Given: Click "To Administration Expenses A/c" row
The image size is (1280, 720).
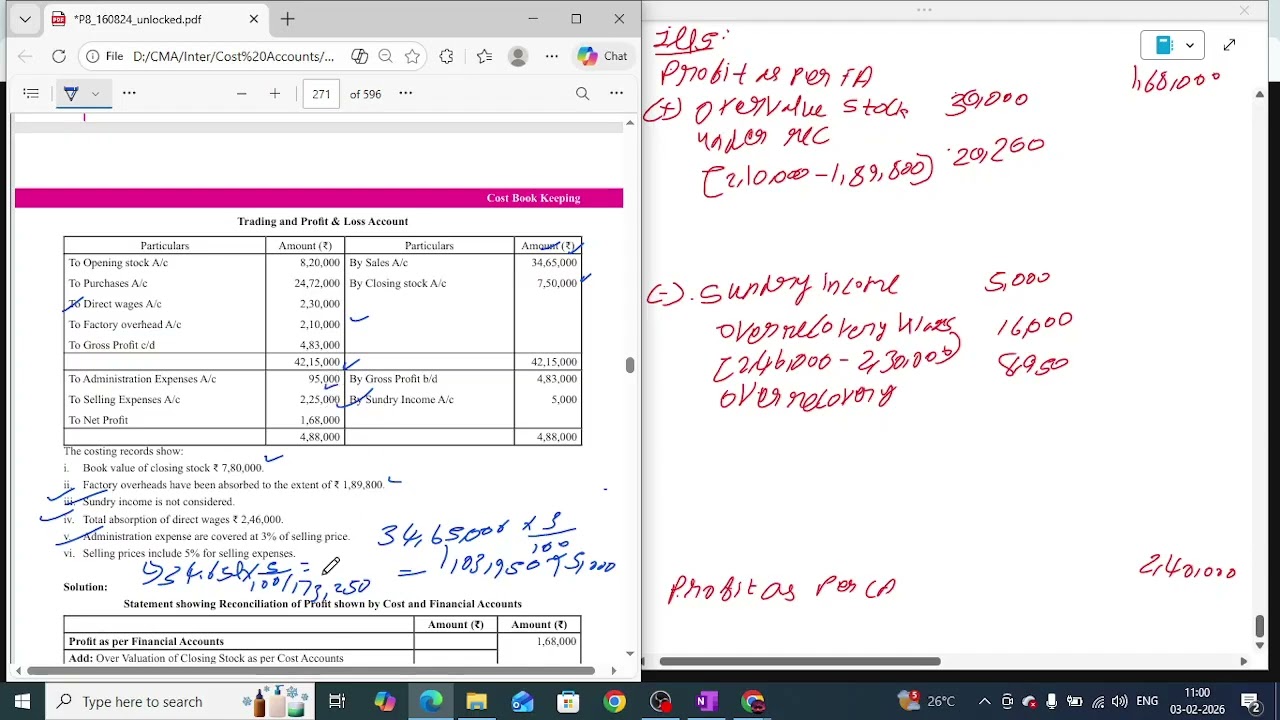Looking at the screenshot, I should pyautogui.click(x=142, y=378).
